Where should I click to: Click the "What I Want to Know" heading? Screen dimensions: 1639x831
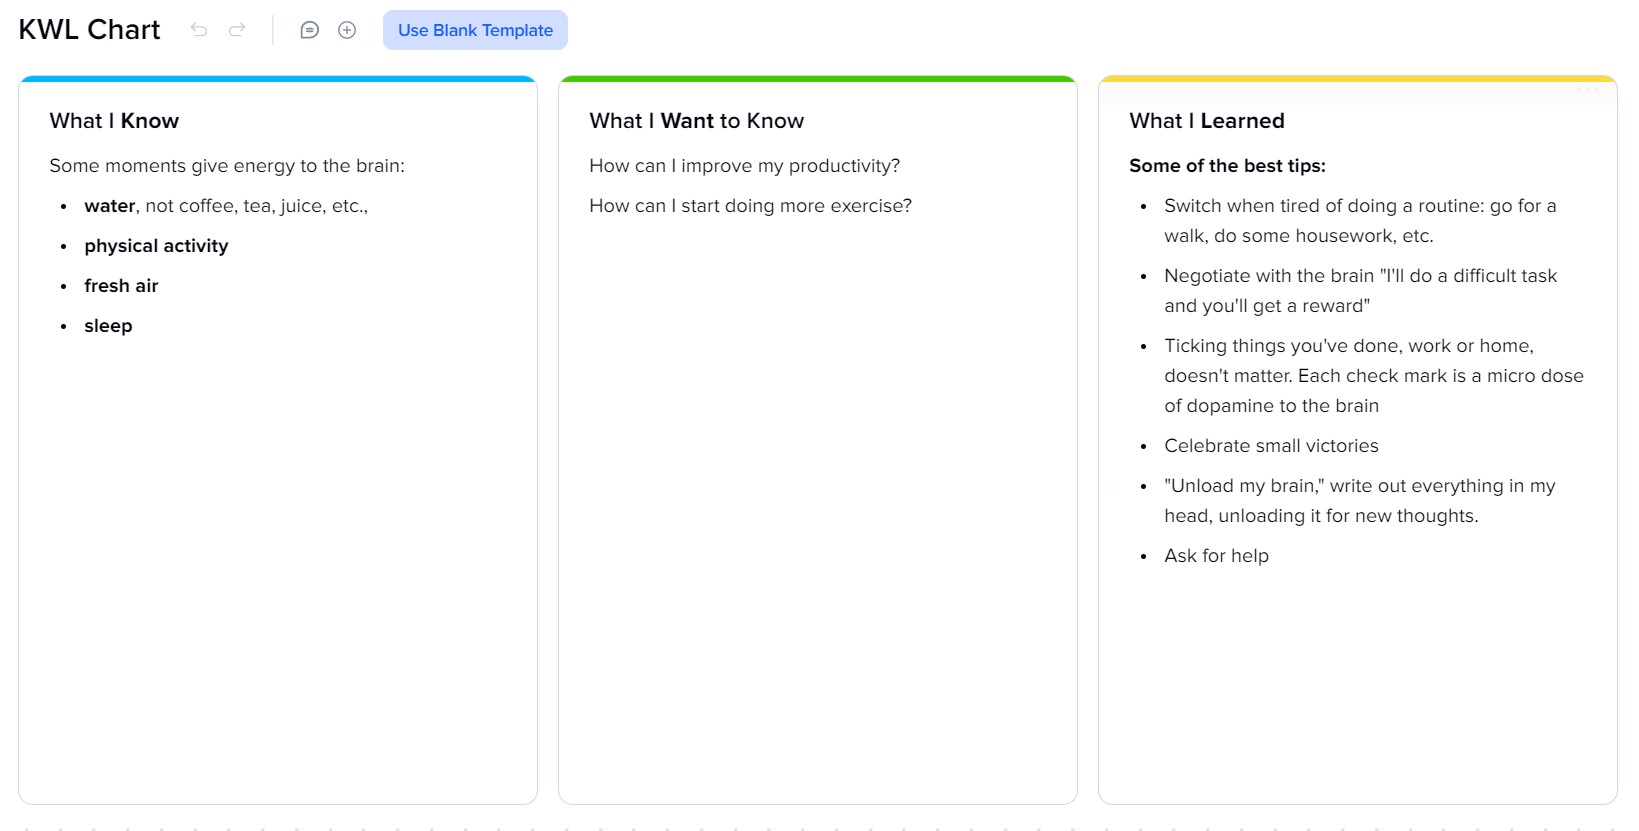[696, 121]
